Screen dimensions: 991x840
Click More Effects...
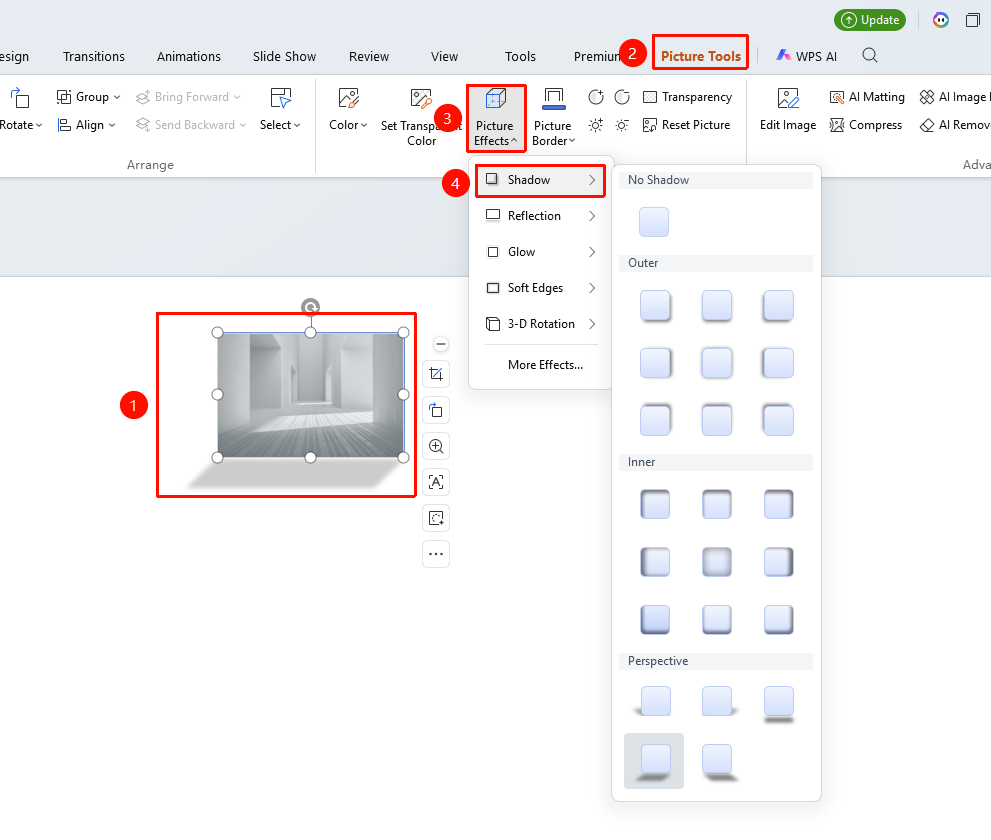click(545, 365)
